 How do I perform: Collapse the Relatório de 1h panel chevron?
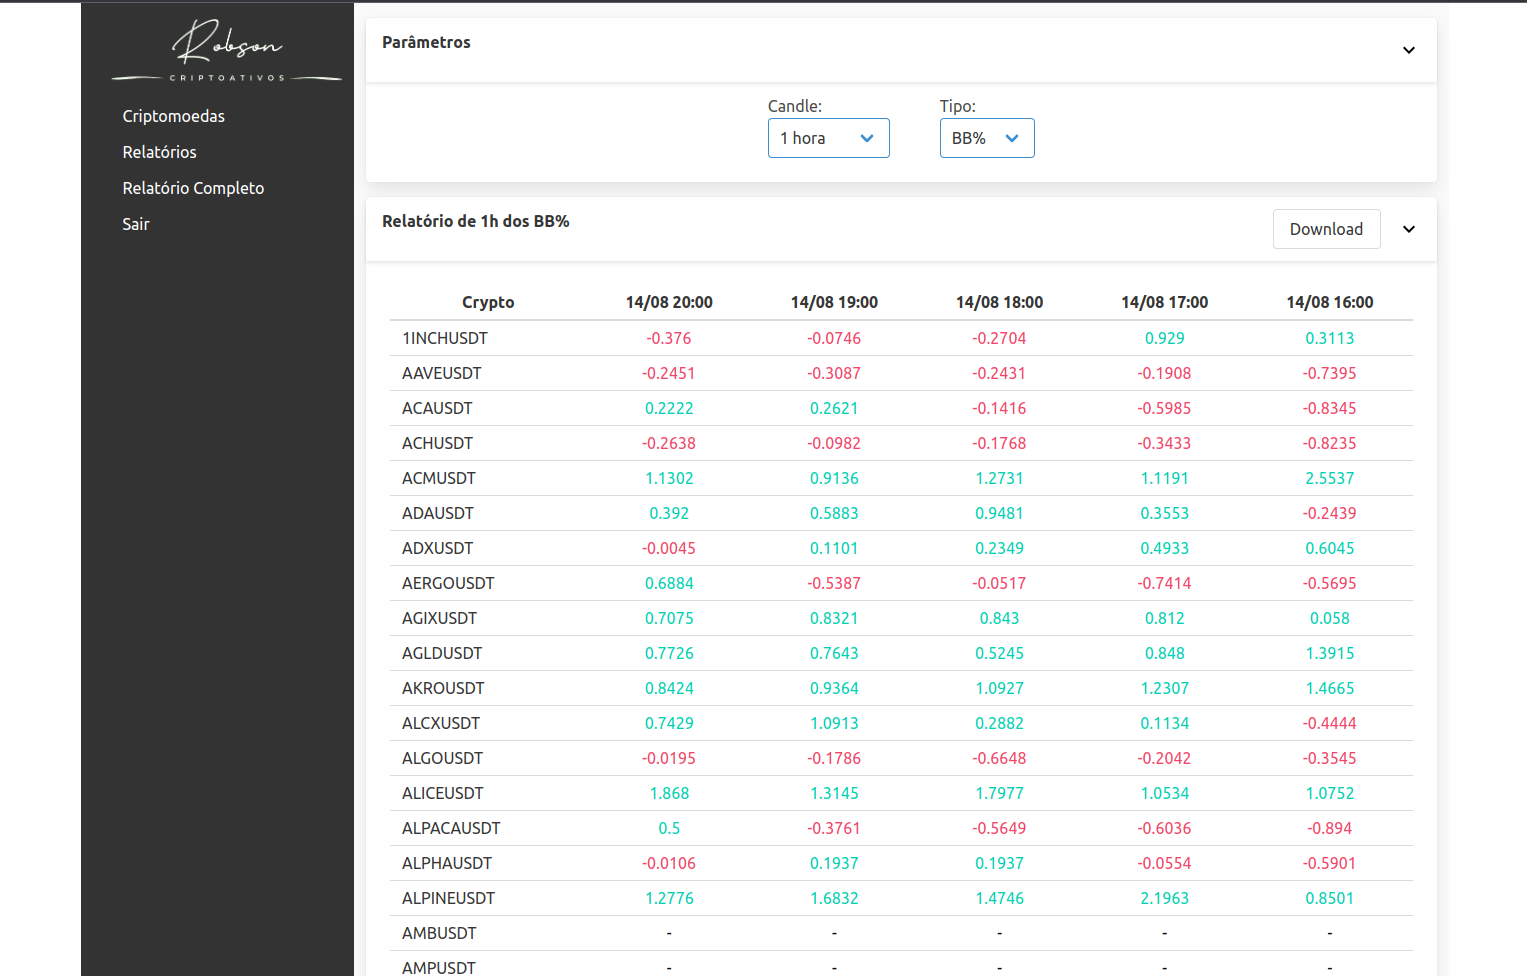[x=1409, y=229]
